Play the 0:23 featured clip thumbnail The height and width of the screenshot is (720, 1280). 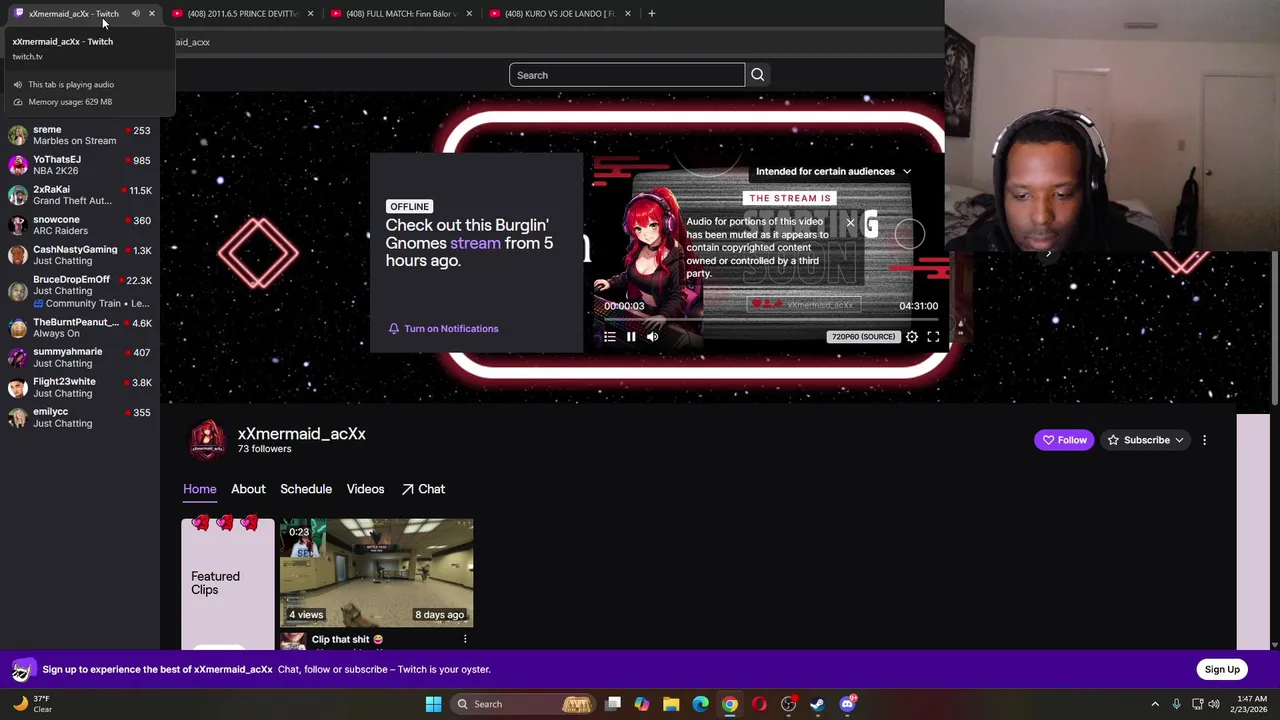376,572
